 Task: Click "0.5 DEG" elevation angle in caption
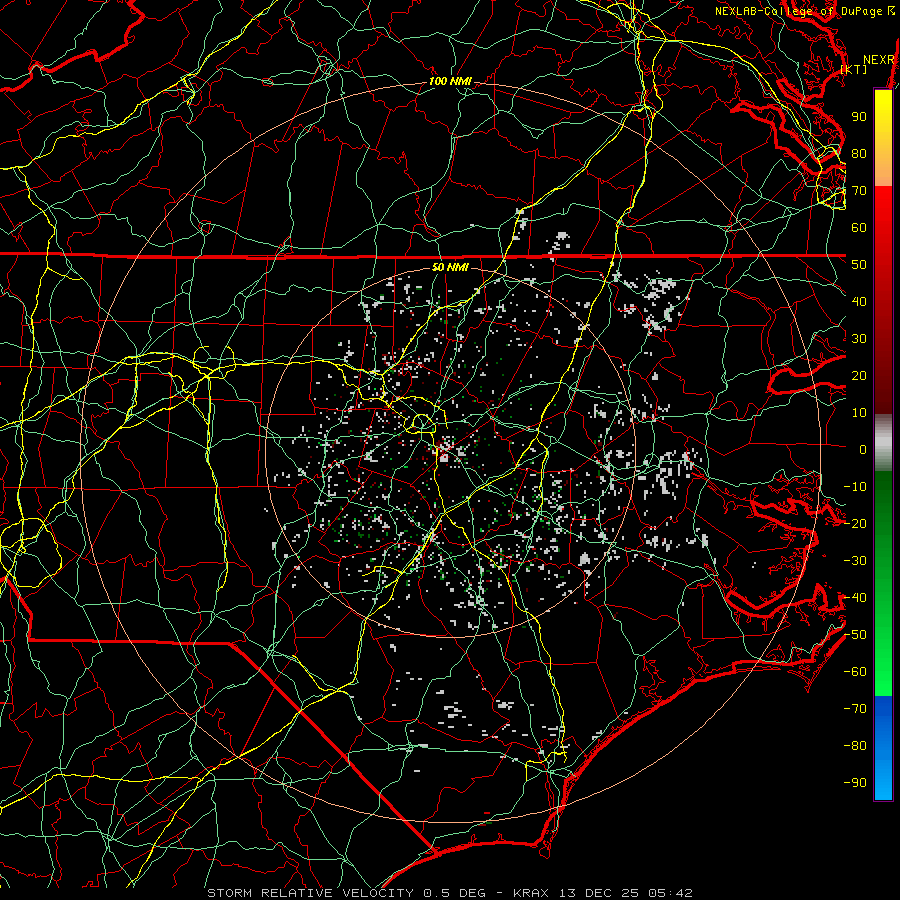pyautogui.click(x=454, y=893)
